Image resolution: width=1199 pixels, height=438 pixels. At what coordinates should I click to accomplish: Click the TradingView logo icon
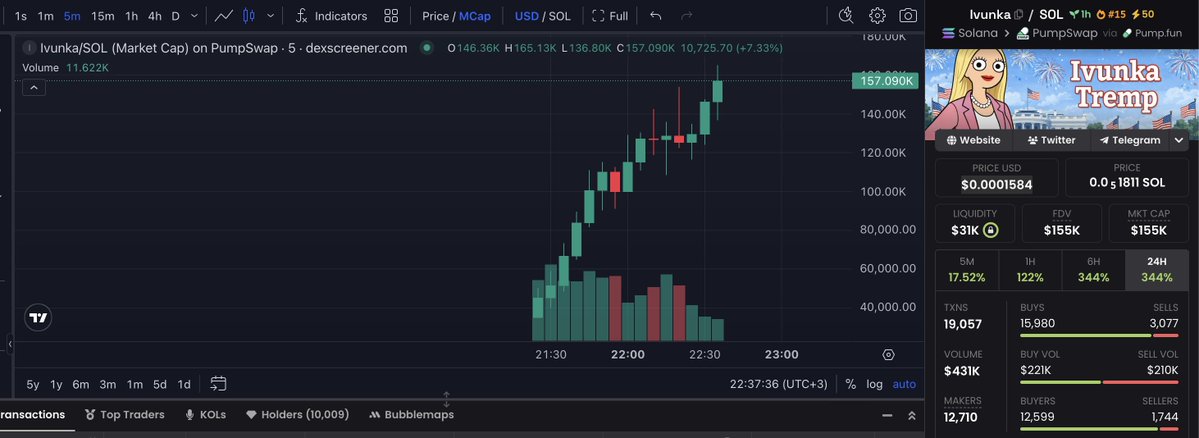pos(38,317)
